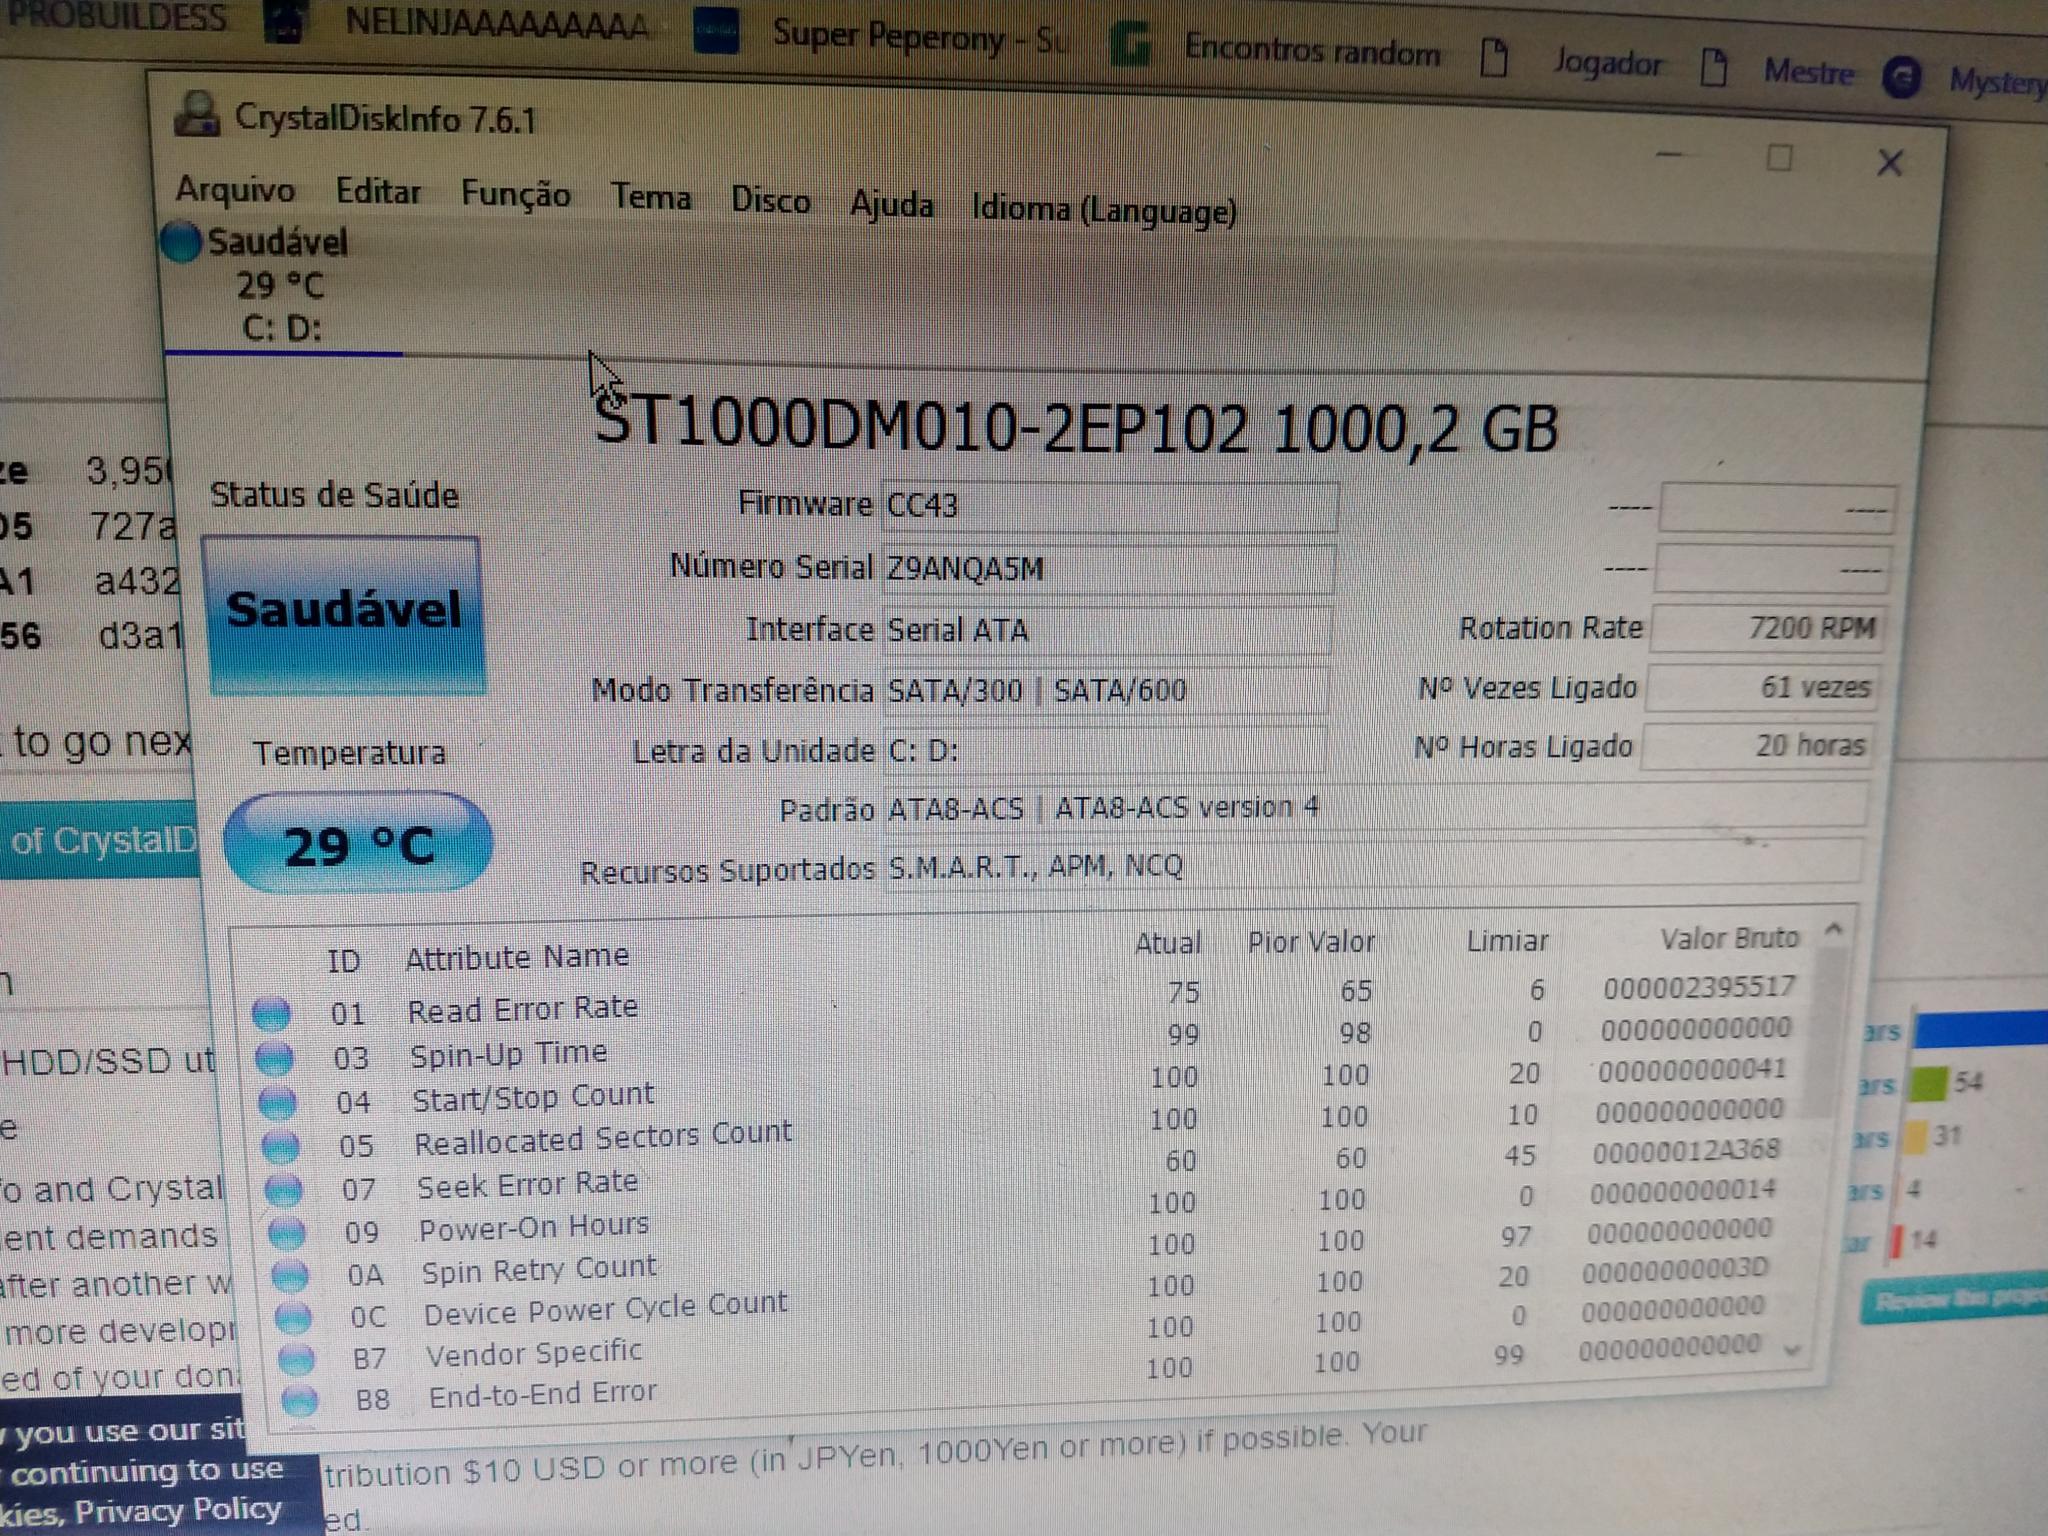Click the Rotation Rate field 7200 RPM

tap(1768, 628)
